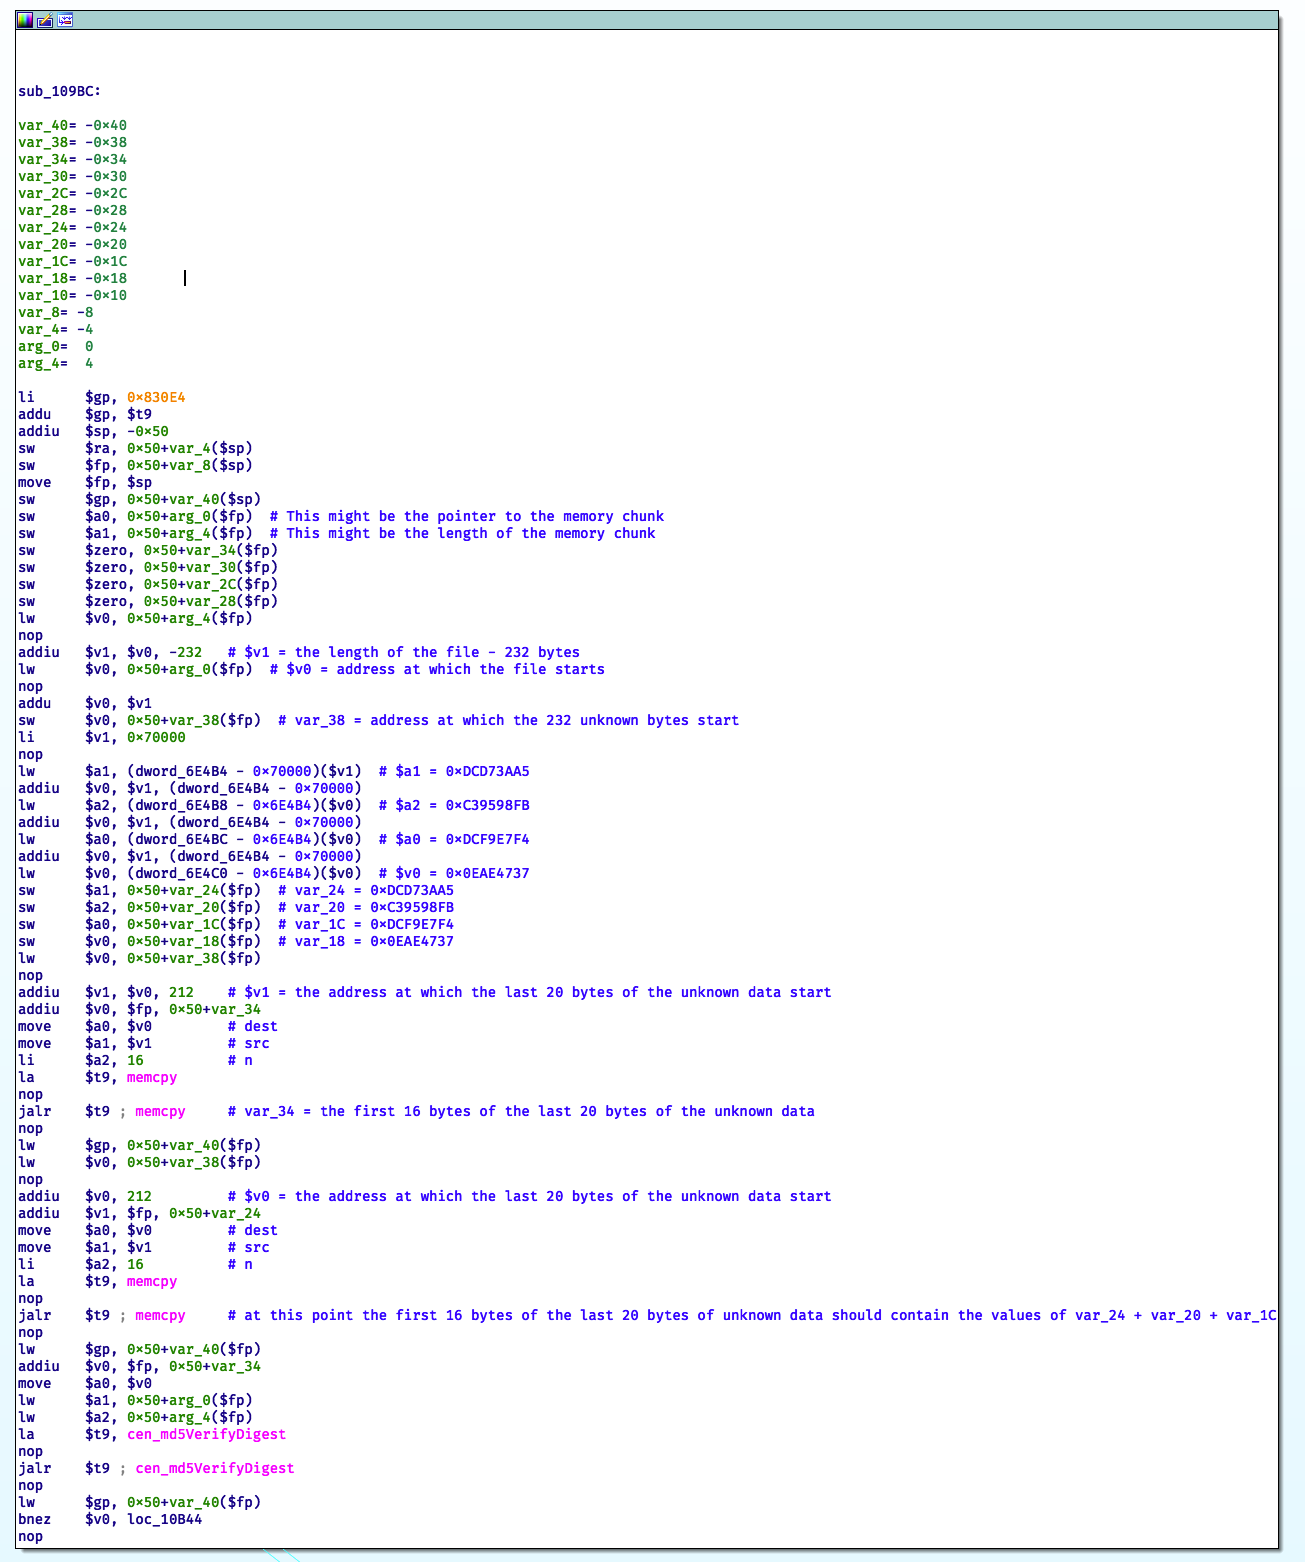Click the var_1C = 0xDCF9E7F4 comment
Viewport: 1305px width, 1562px height.
tap(365, 924)
